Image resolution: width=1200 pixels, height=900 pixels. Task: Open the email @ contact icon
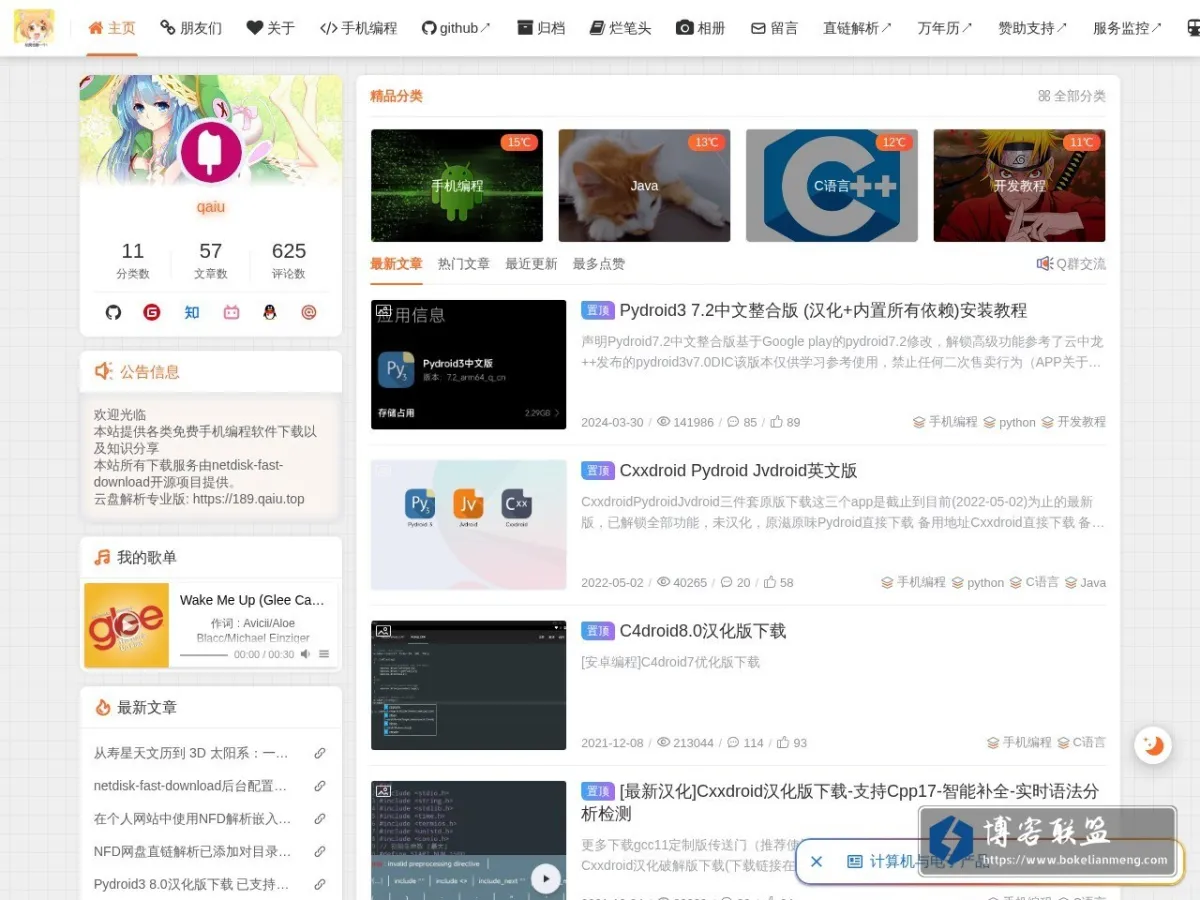tap(309, 312)
